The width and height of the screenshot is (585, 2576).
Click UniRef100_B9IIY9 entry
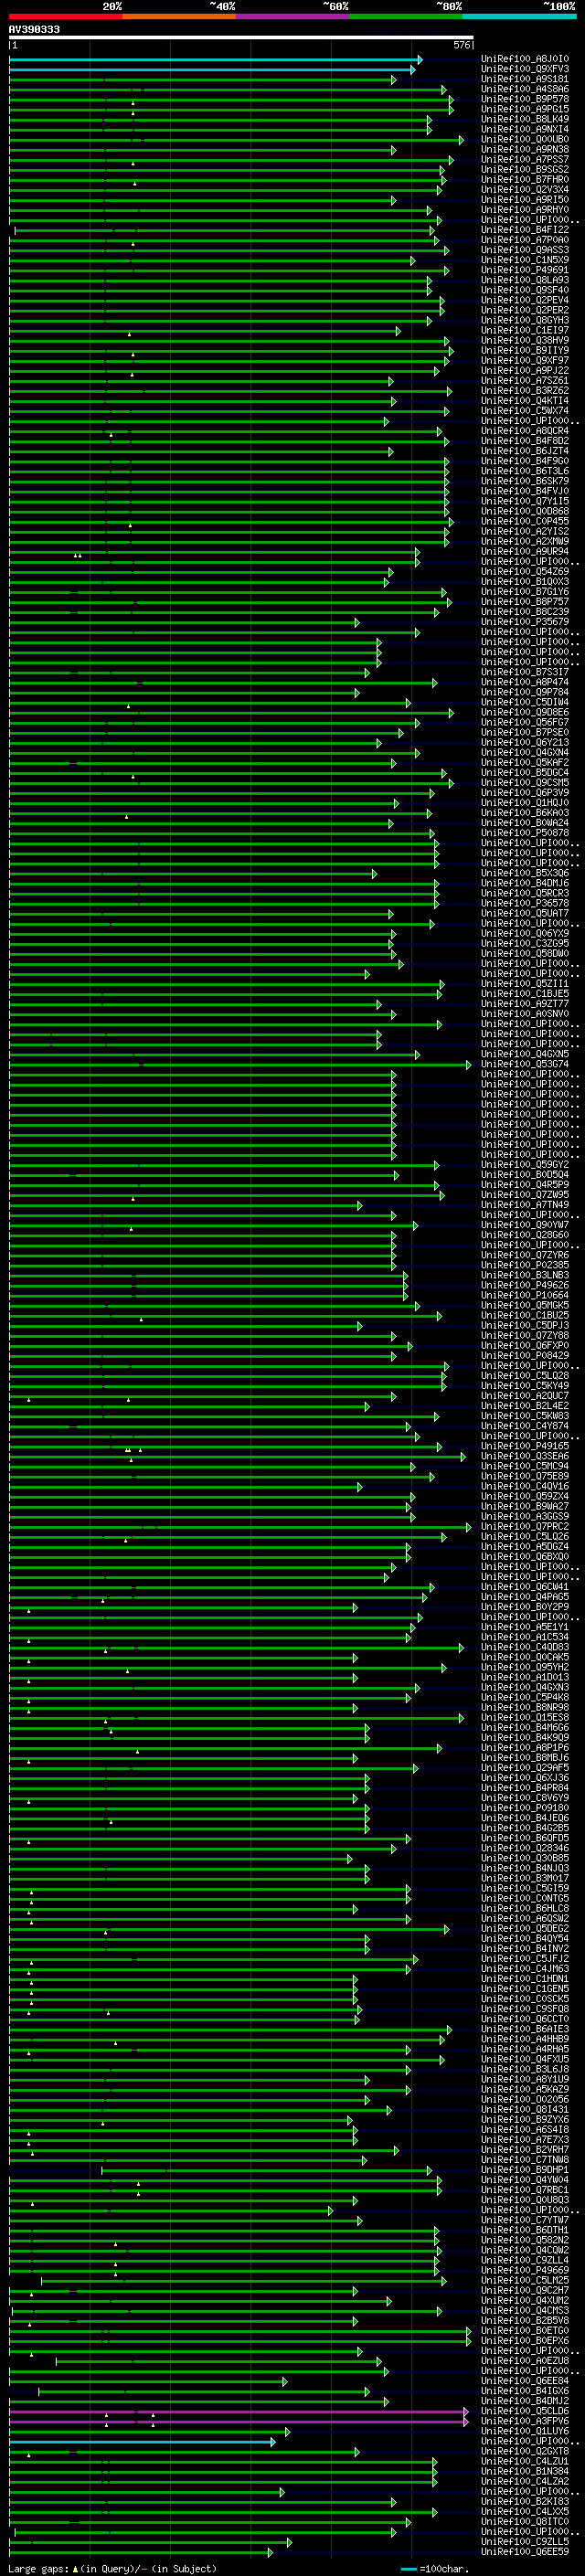pyautogui.click(x=525, y=350)
